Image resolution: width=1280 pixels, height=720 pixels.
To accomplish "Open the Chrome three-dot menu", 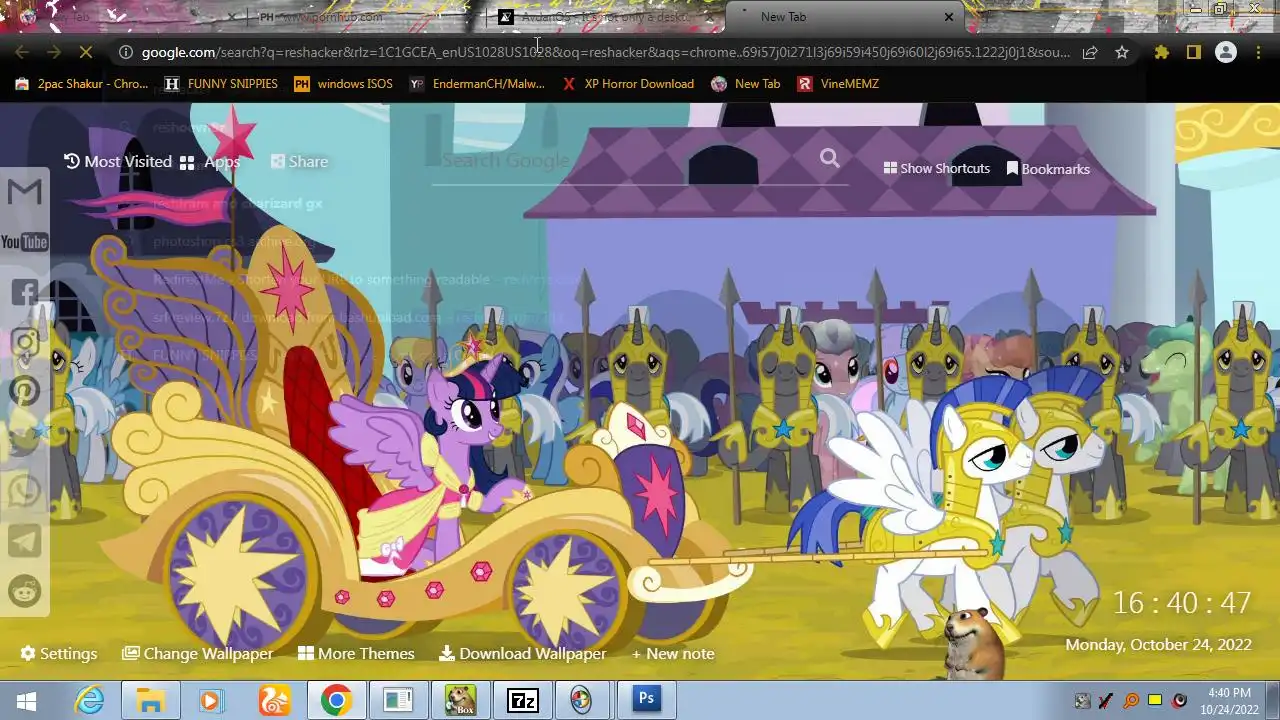I will click(1258, 52).
